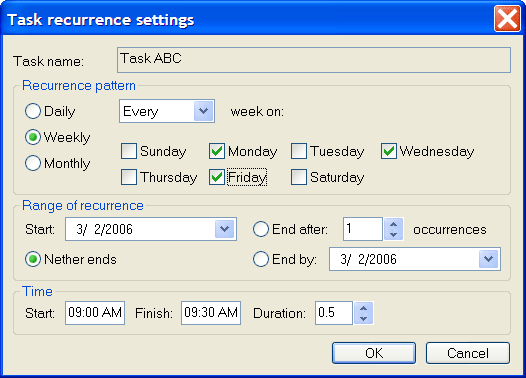
Task: Open the End by date dropdown
Action: [488, 259]
